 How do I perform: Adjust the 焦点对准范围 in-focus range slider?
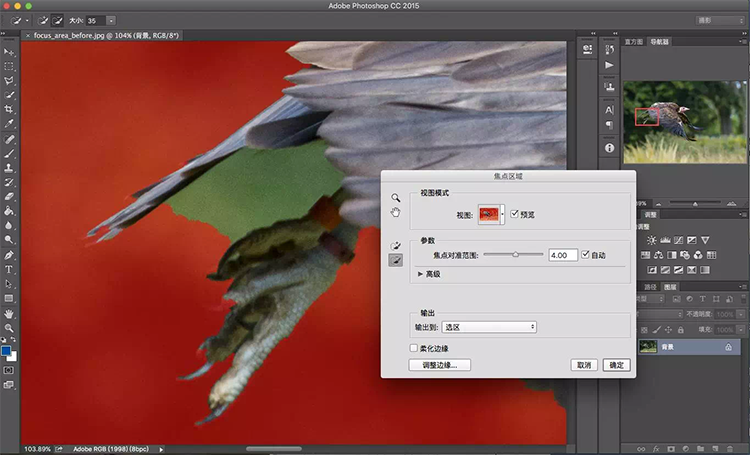pos(516,255)
